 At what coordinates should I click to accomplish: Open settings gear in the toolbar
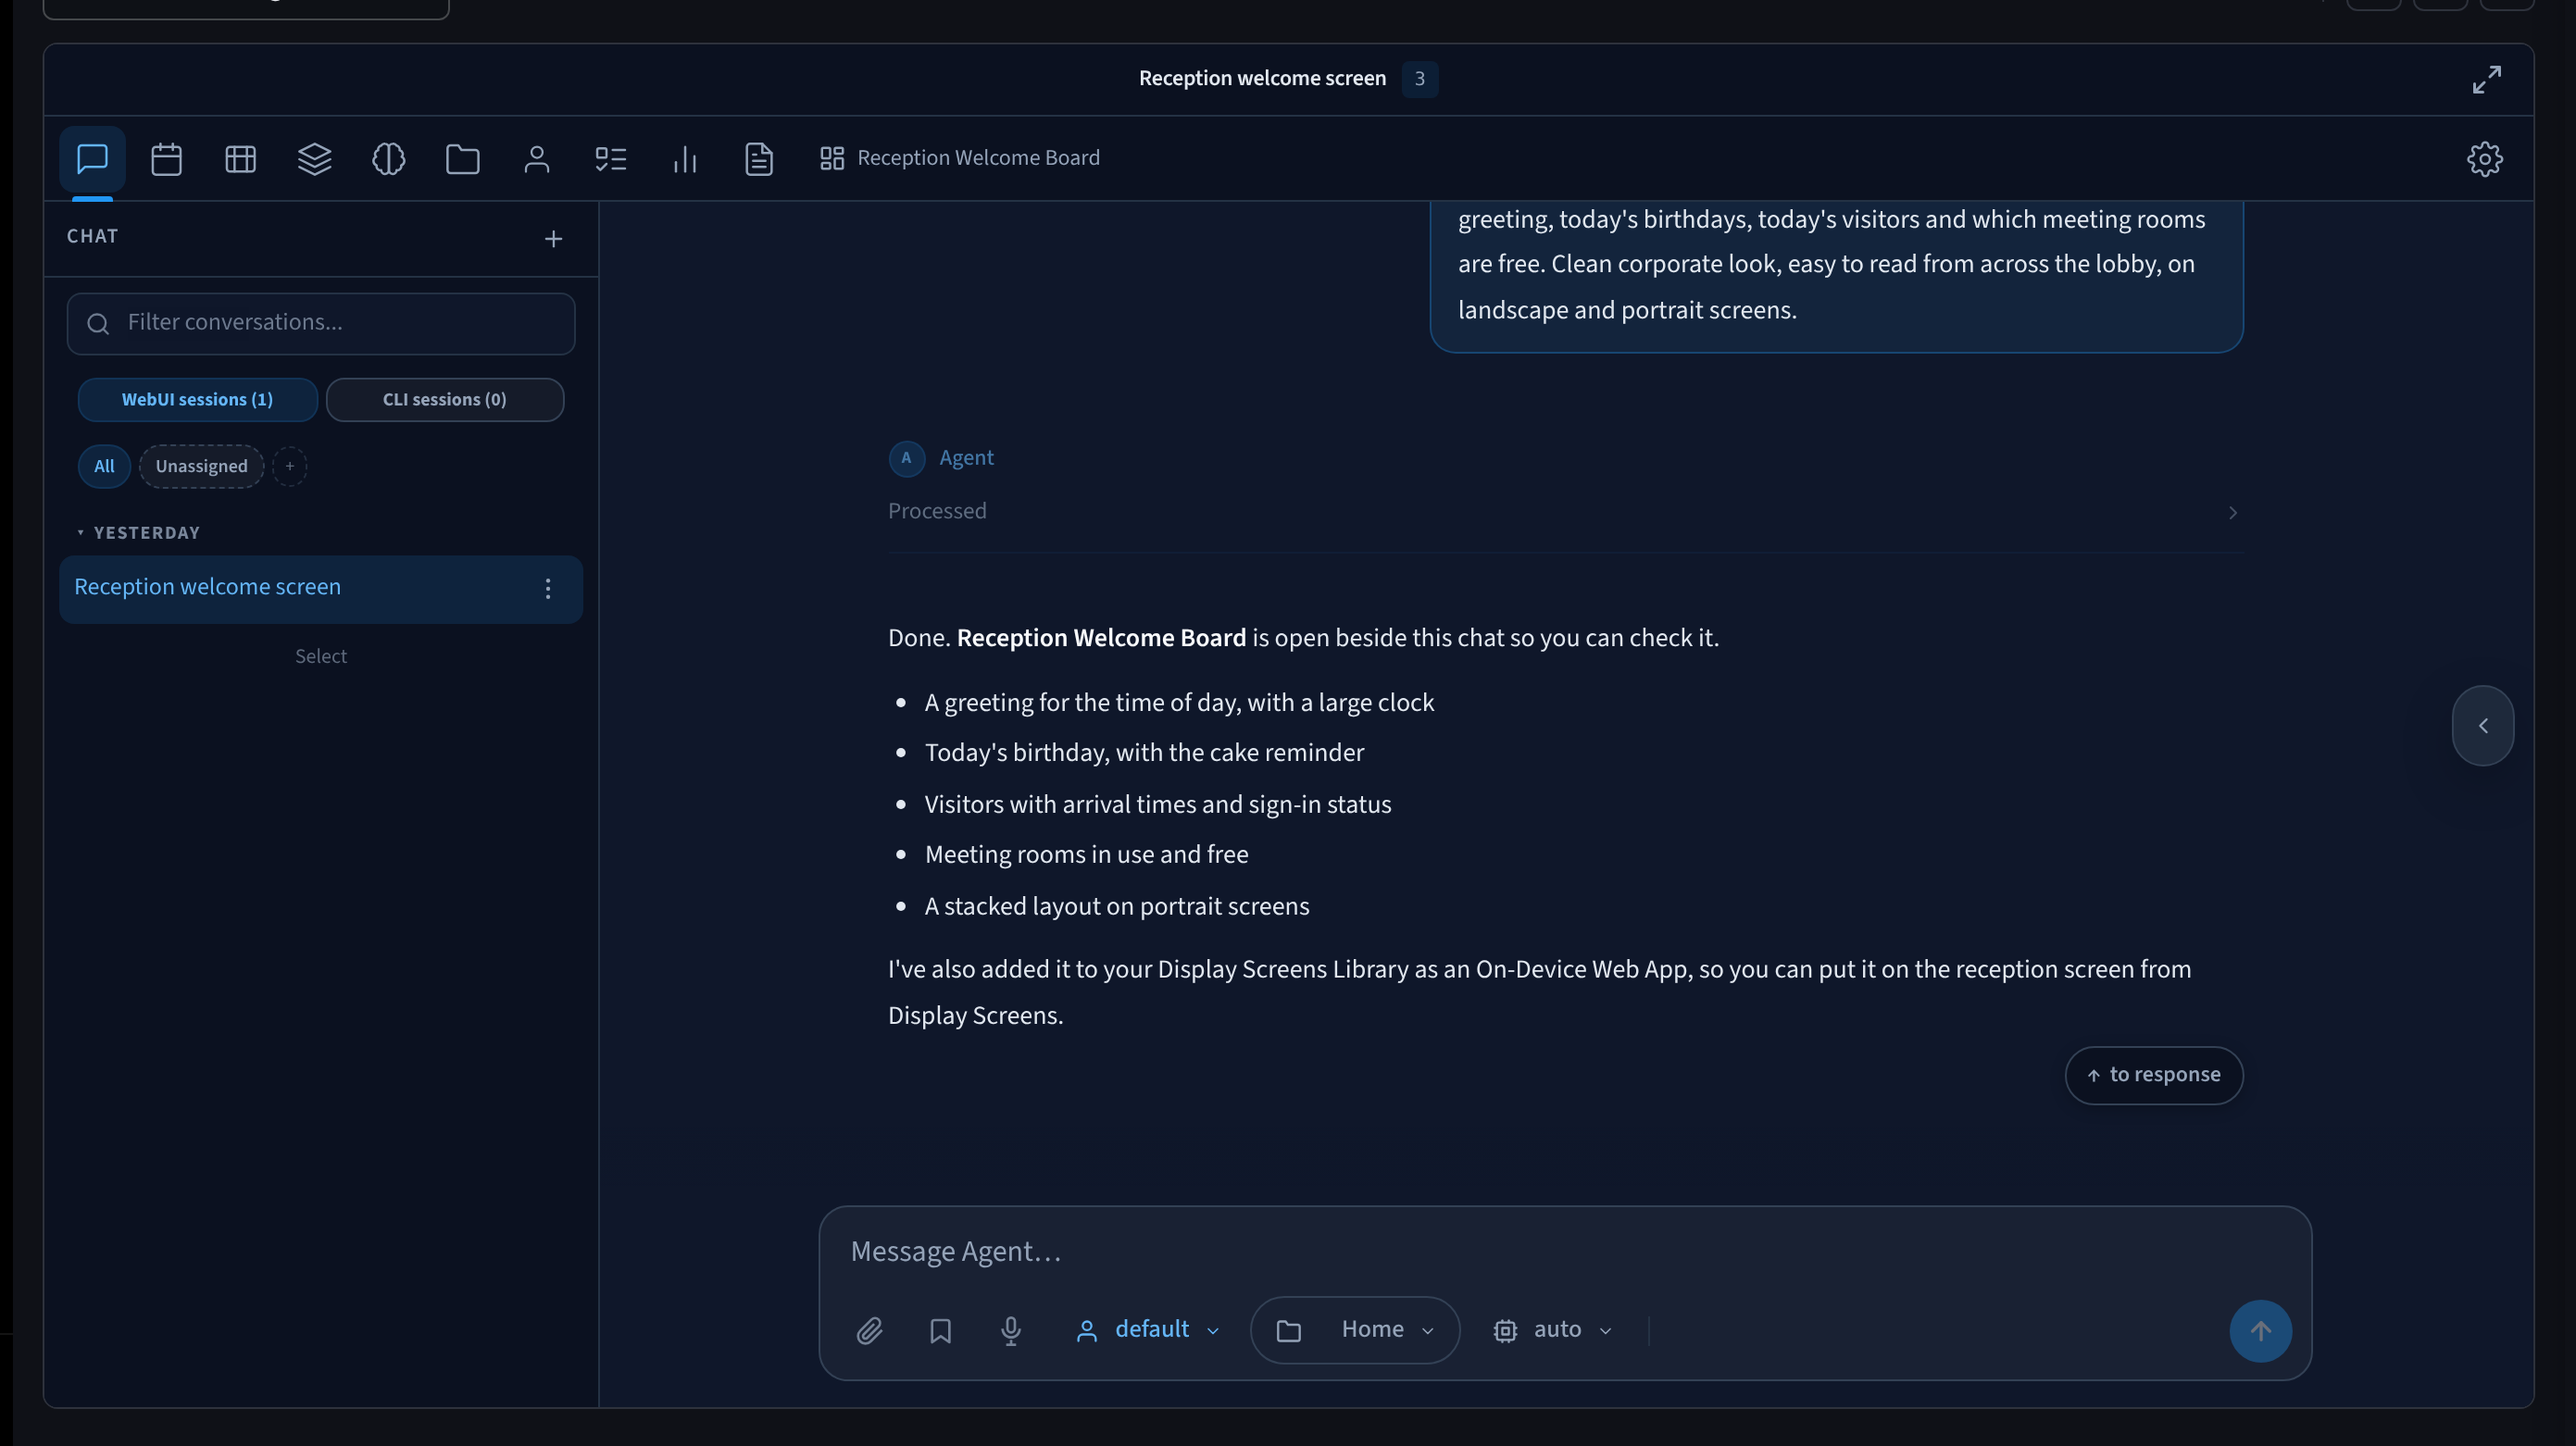[2484, 158]
